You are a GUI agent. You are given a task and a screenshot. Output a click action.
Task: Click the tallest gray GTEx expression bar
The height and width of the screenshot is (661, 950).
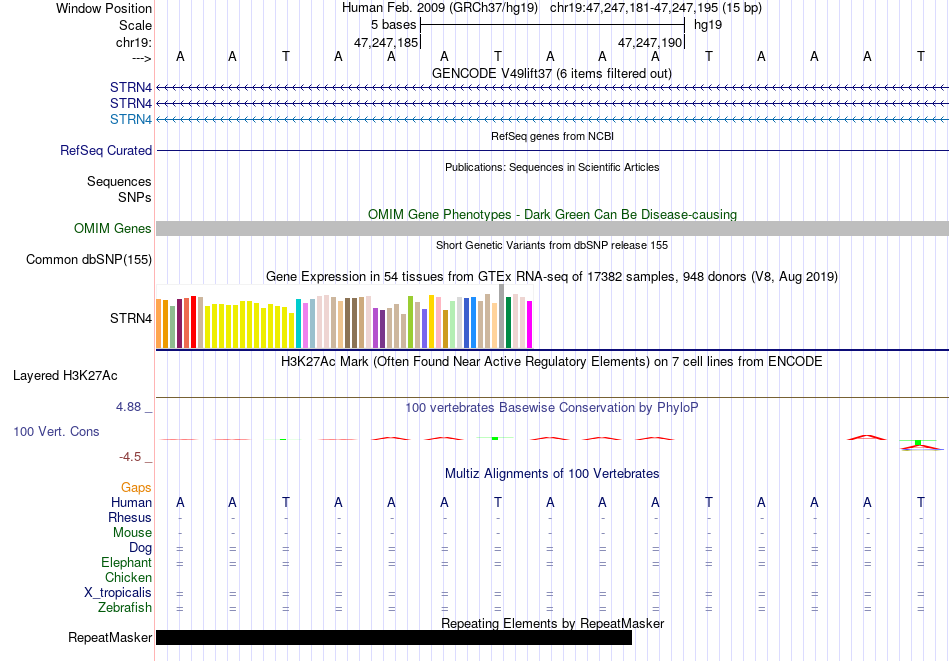(x=502, y=316)
